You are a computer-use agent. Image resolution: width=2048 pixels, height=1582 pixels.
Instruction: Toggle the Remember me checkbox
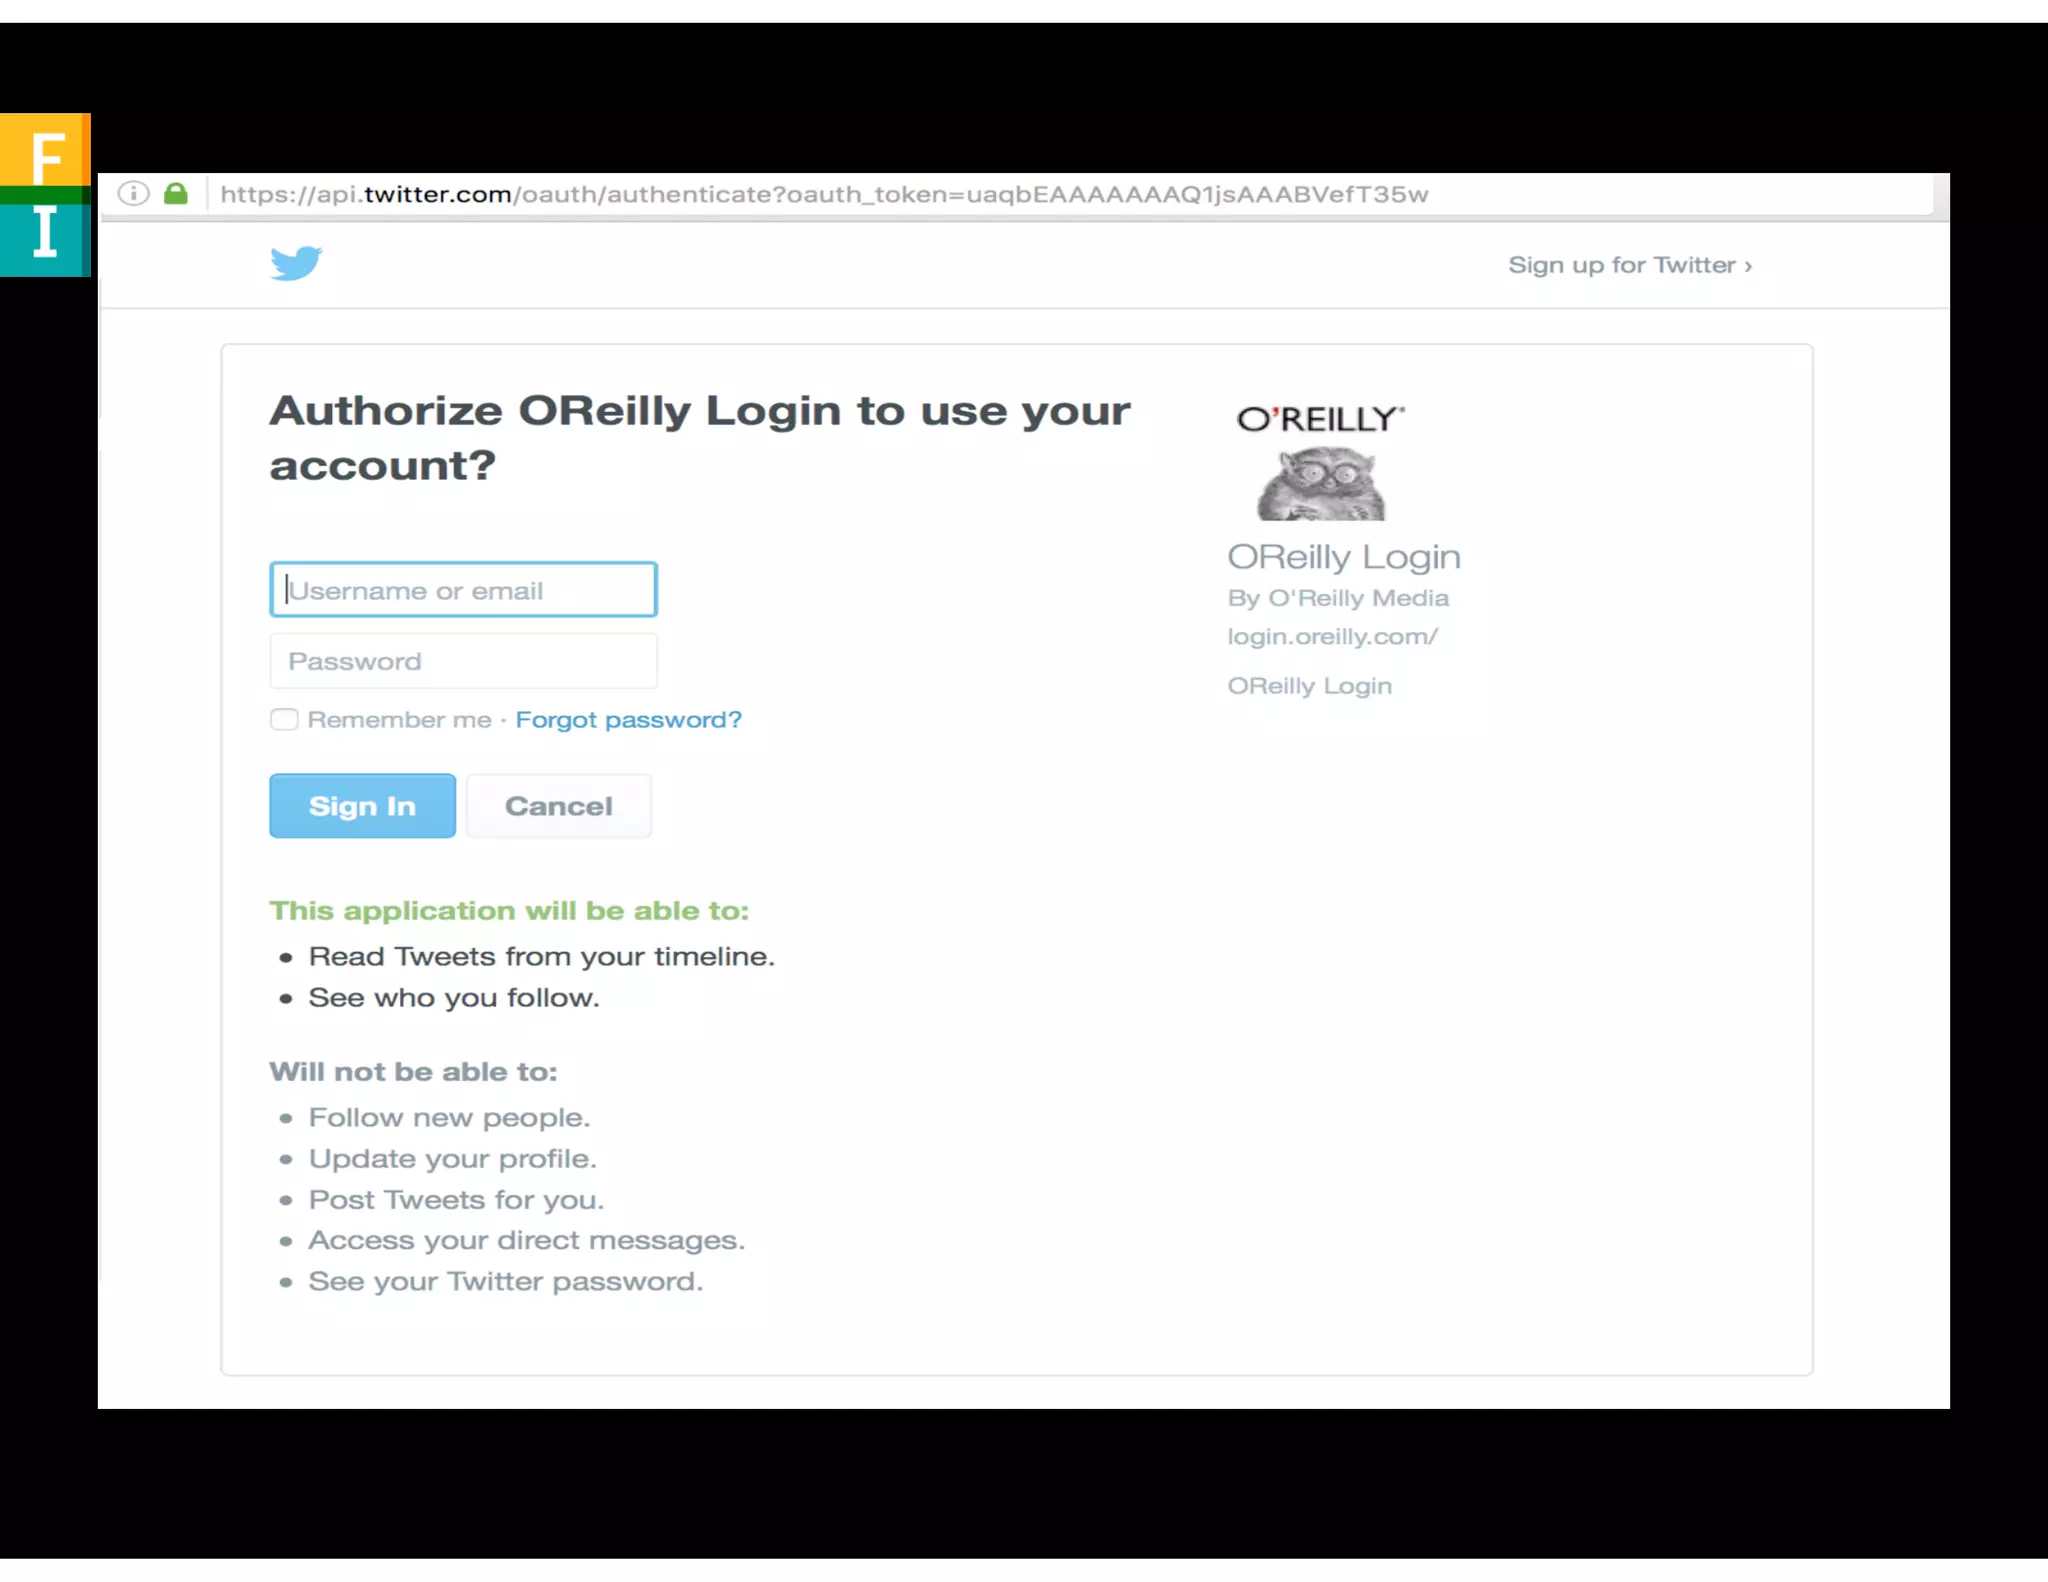pyautogui.click(x=284, y=719)
